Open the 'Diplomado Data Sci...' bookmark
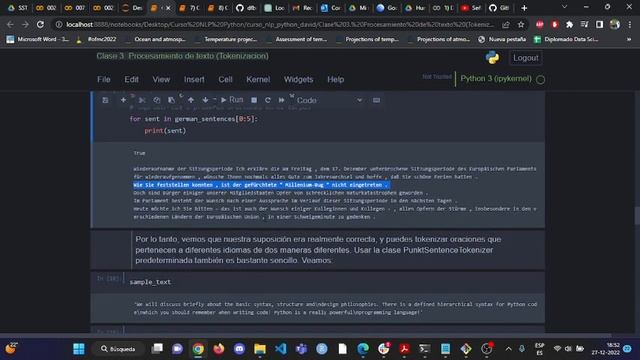This screenshot has height=360, width=640. click(567, 39)
